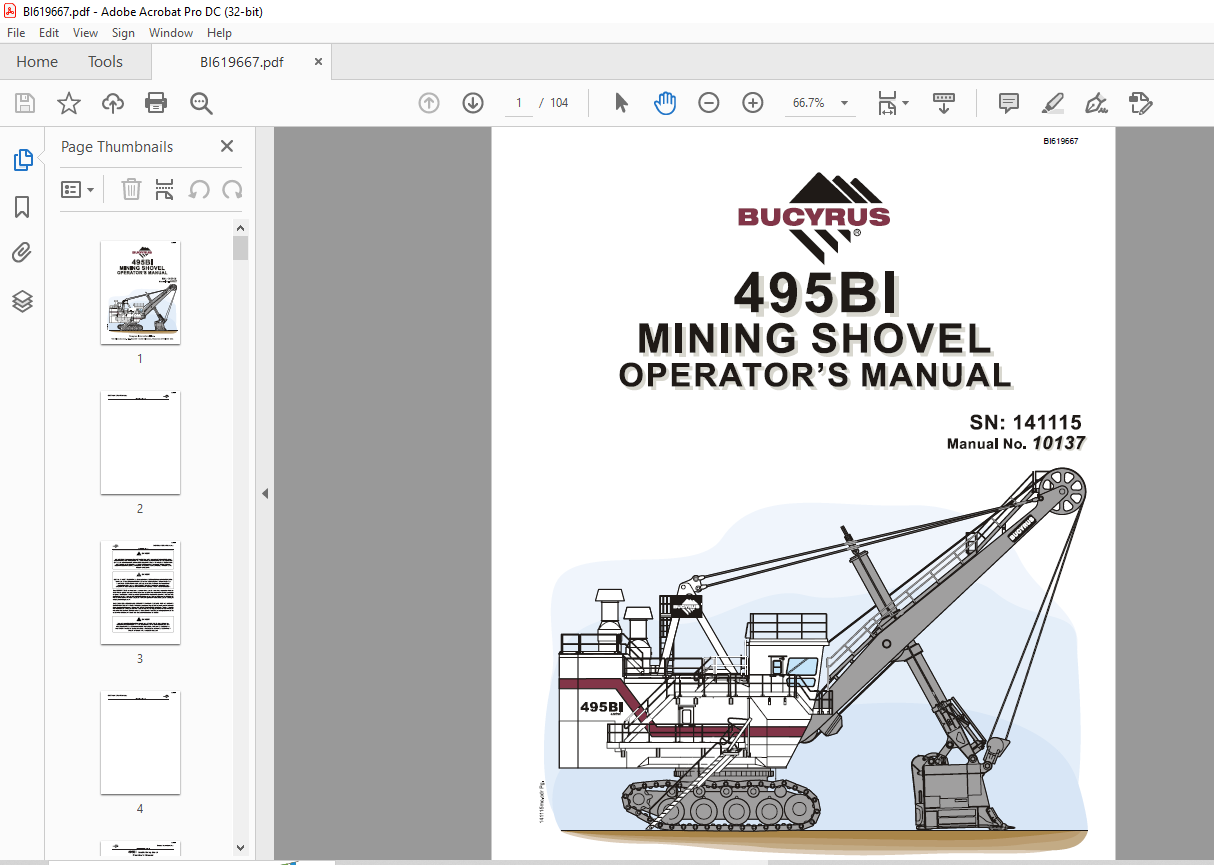This screenshot has height=865, width=1214.
Task: Click the 66.7% zoom value field
Action: tap(808, 103)
